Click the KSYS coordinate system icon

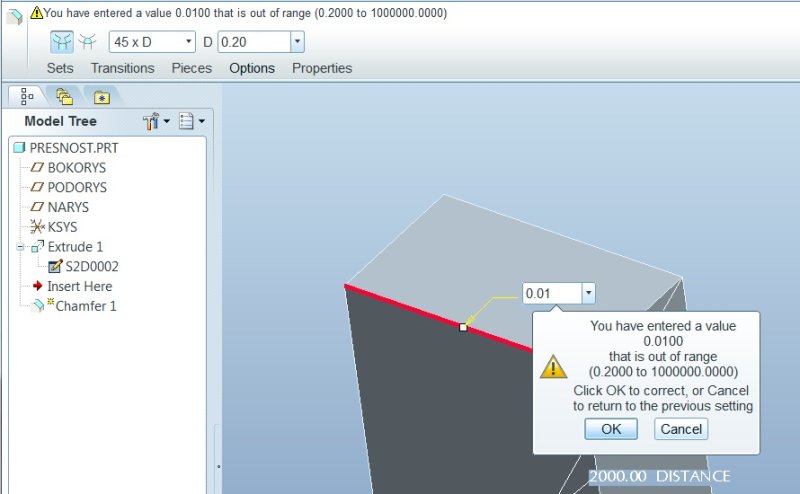37,227
